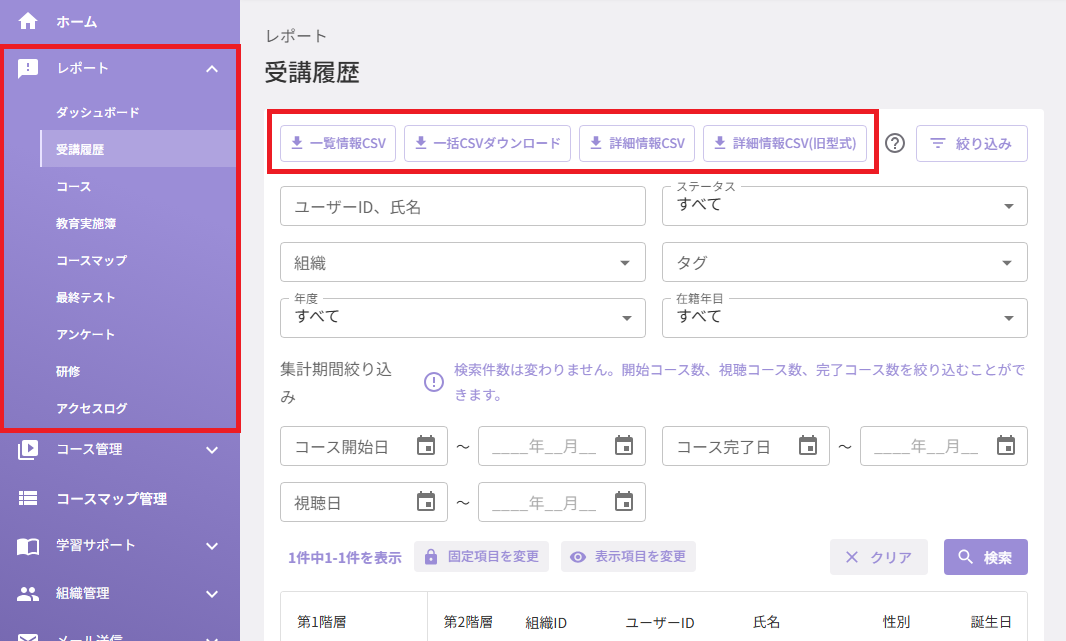Image resolution: width=1066 pixels, height=641 pixels.
Task: Download 一覧情報CSV
Action: [x=338, y=143]
